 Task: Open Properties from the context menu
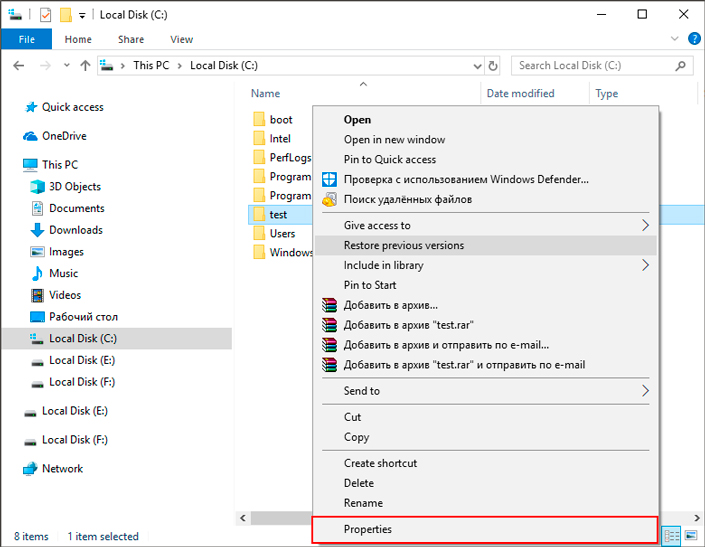pyautogui.click(x=486, y=529)
